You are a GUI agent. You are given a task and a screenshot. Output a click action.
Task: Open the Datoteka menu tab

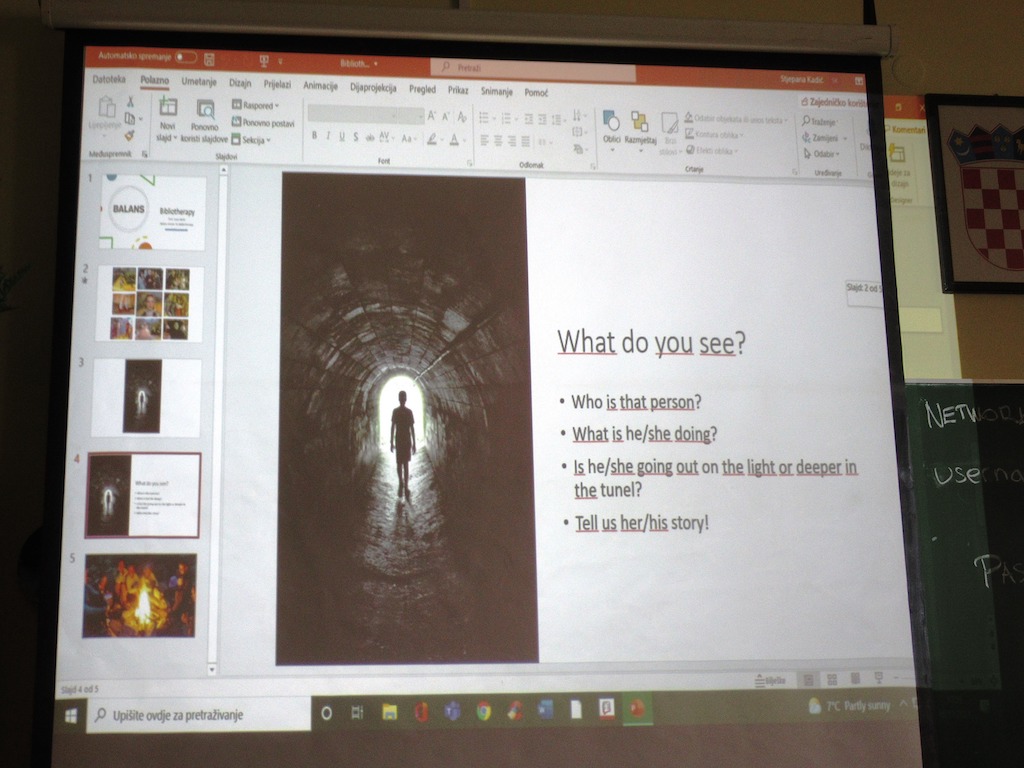point(109,79)
